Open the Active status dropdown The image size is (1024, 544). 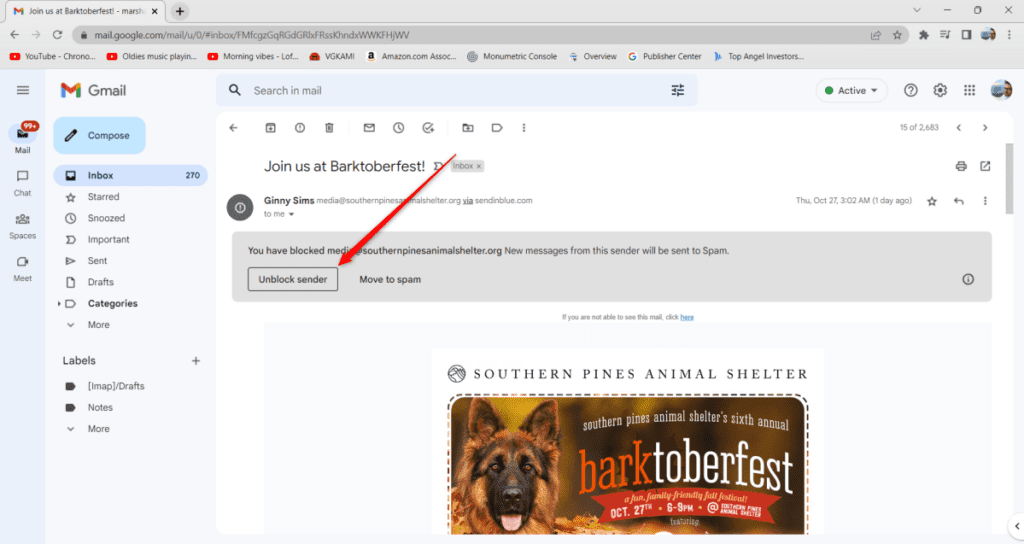[x=852, y=91]
